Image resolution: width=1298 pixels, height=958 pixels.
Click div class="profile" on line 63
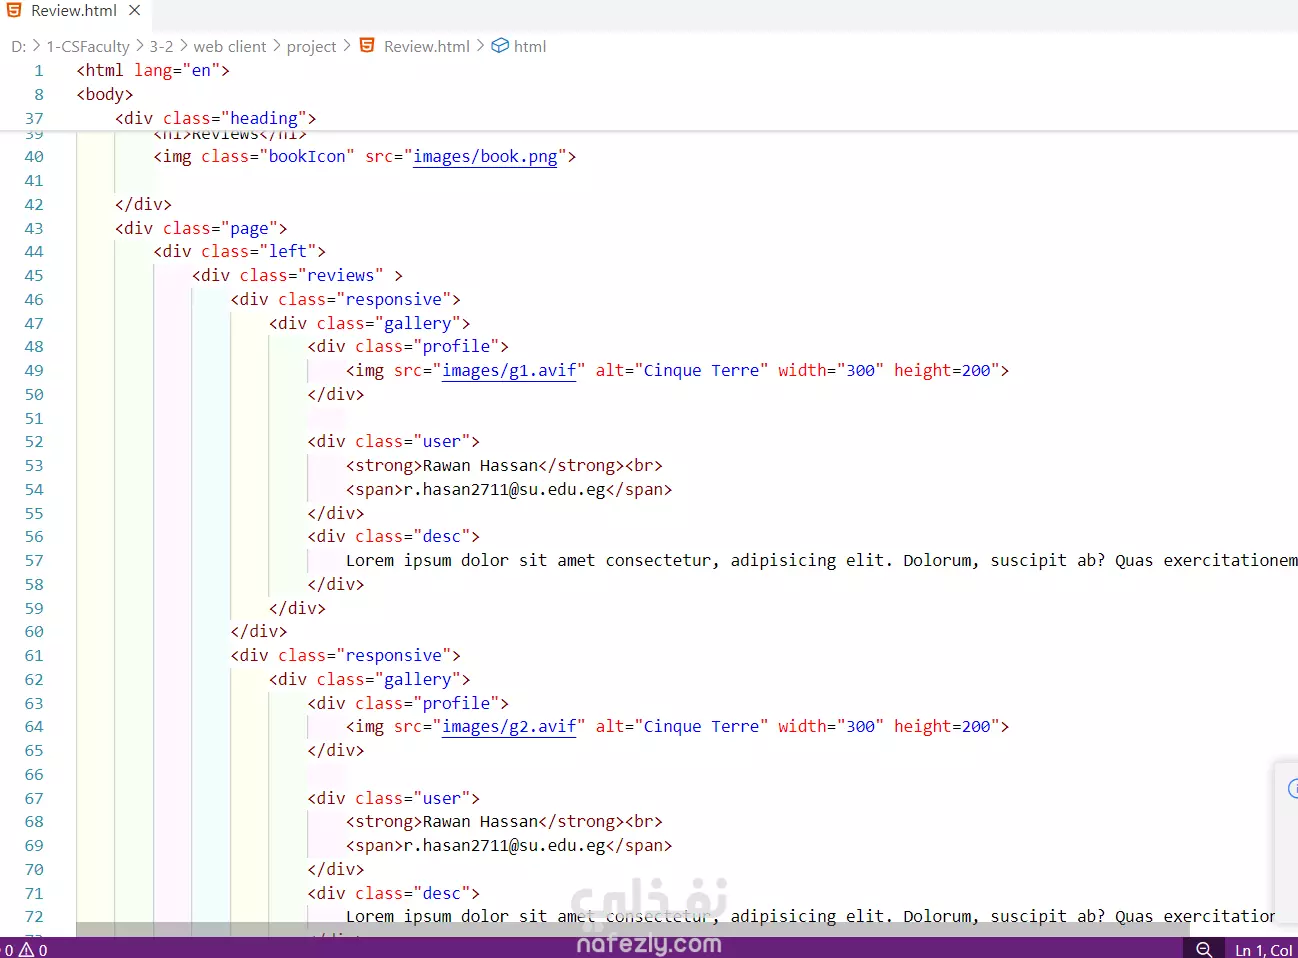pos(408,703)
